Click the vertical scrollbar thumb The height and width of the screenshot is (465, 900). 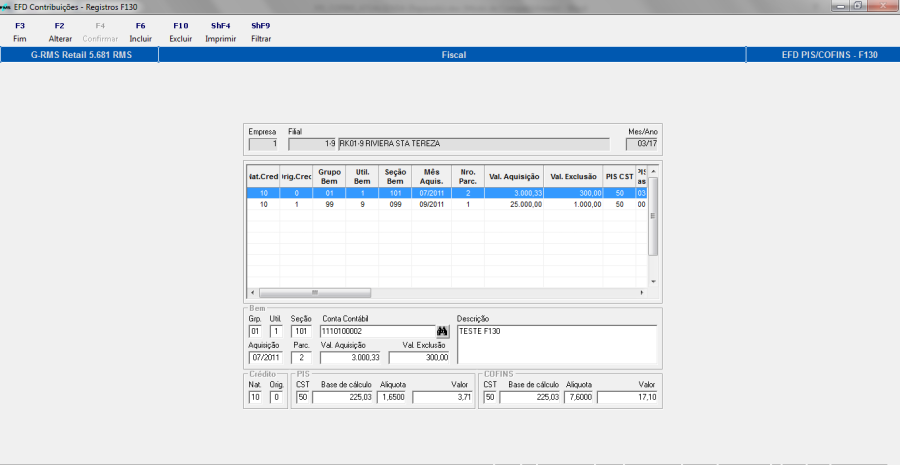(x=653, y=216)
